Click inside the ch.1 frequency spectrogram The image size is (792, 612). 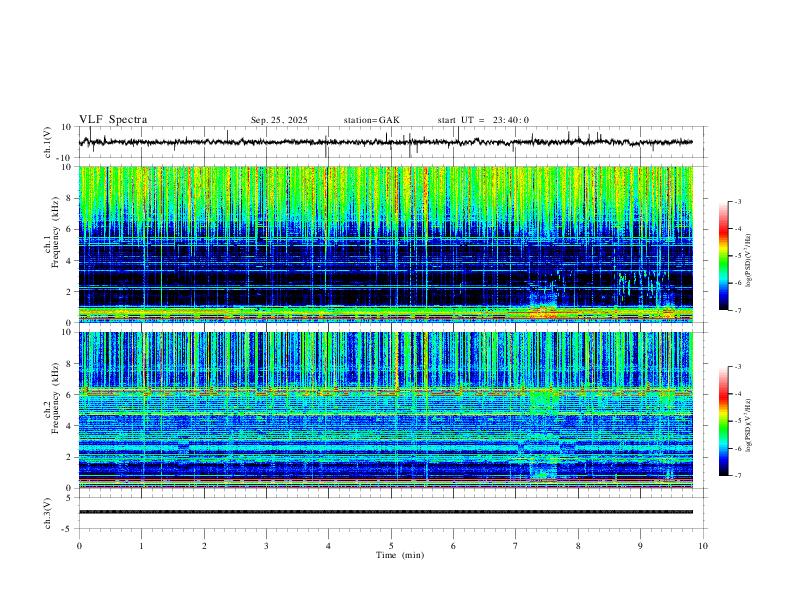(x=385, y=244)
